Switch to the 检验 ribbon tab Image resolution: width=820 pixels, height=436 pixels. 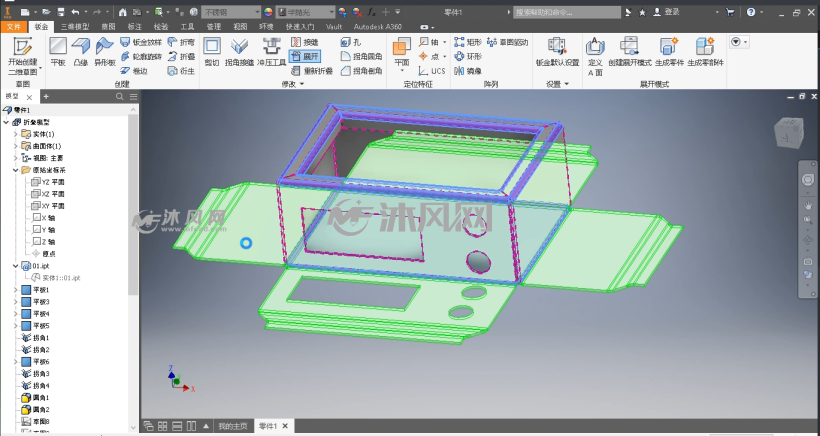(x=161, y=27)
